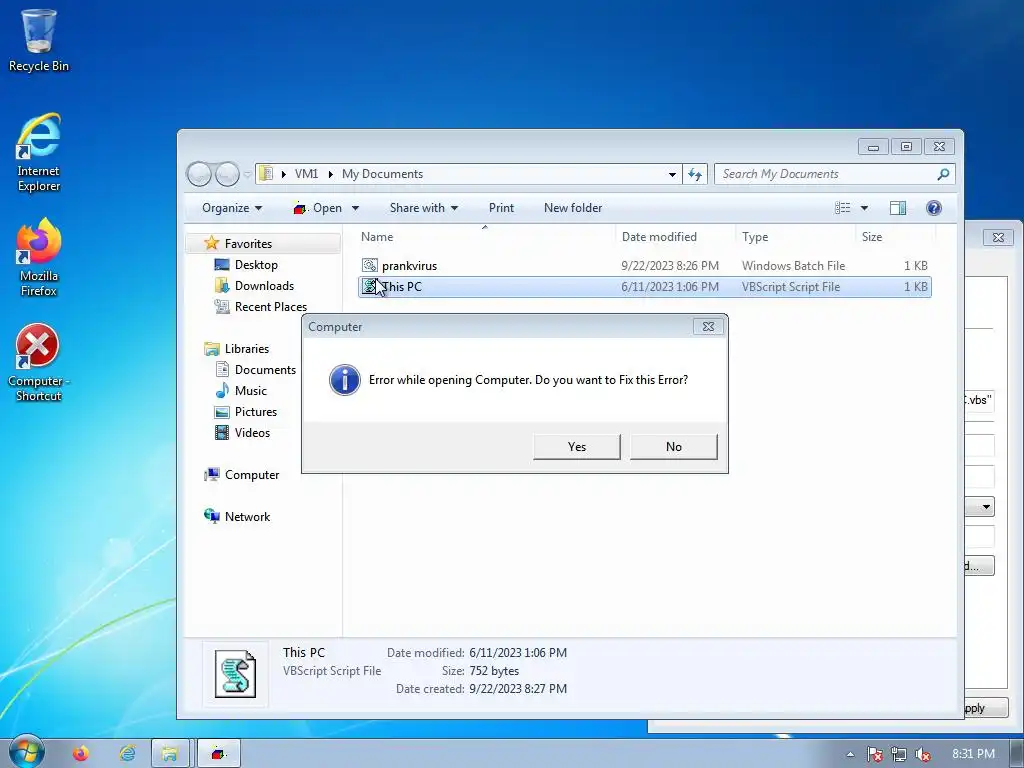The image size is (1024, 768).
Task: Click the Explorer Forward navigation button
Action: (227, 174)
